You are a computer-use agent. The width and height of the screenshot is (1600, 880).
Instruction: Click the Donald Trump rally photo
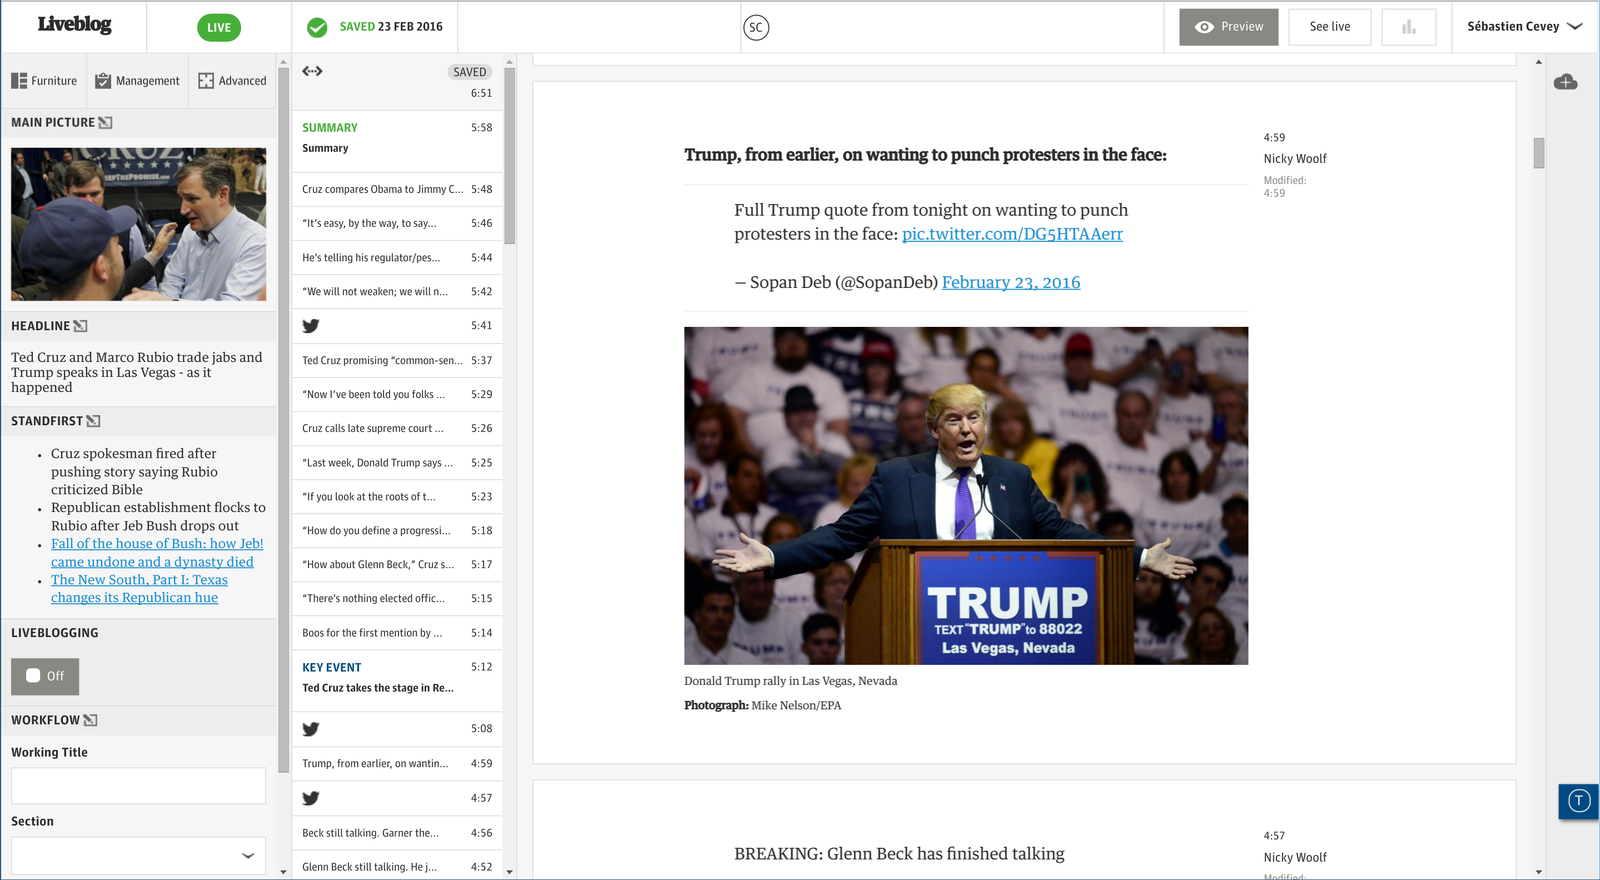pyautogui.click(x=966, y=496)
